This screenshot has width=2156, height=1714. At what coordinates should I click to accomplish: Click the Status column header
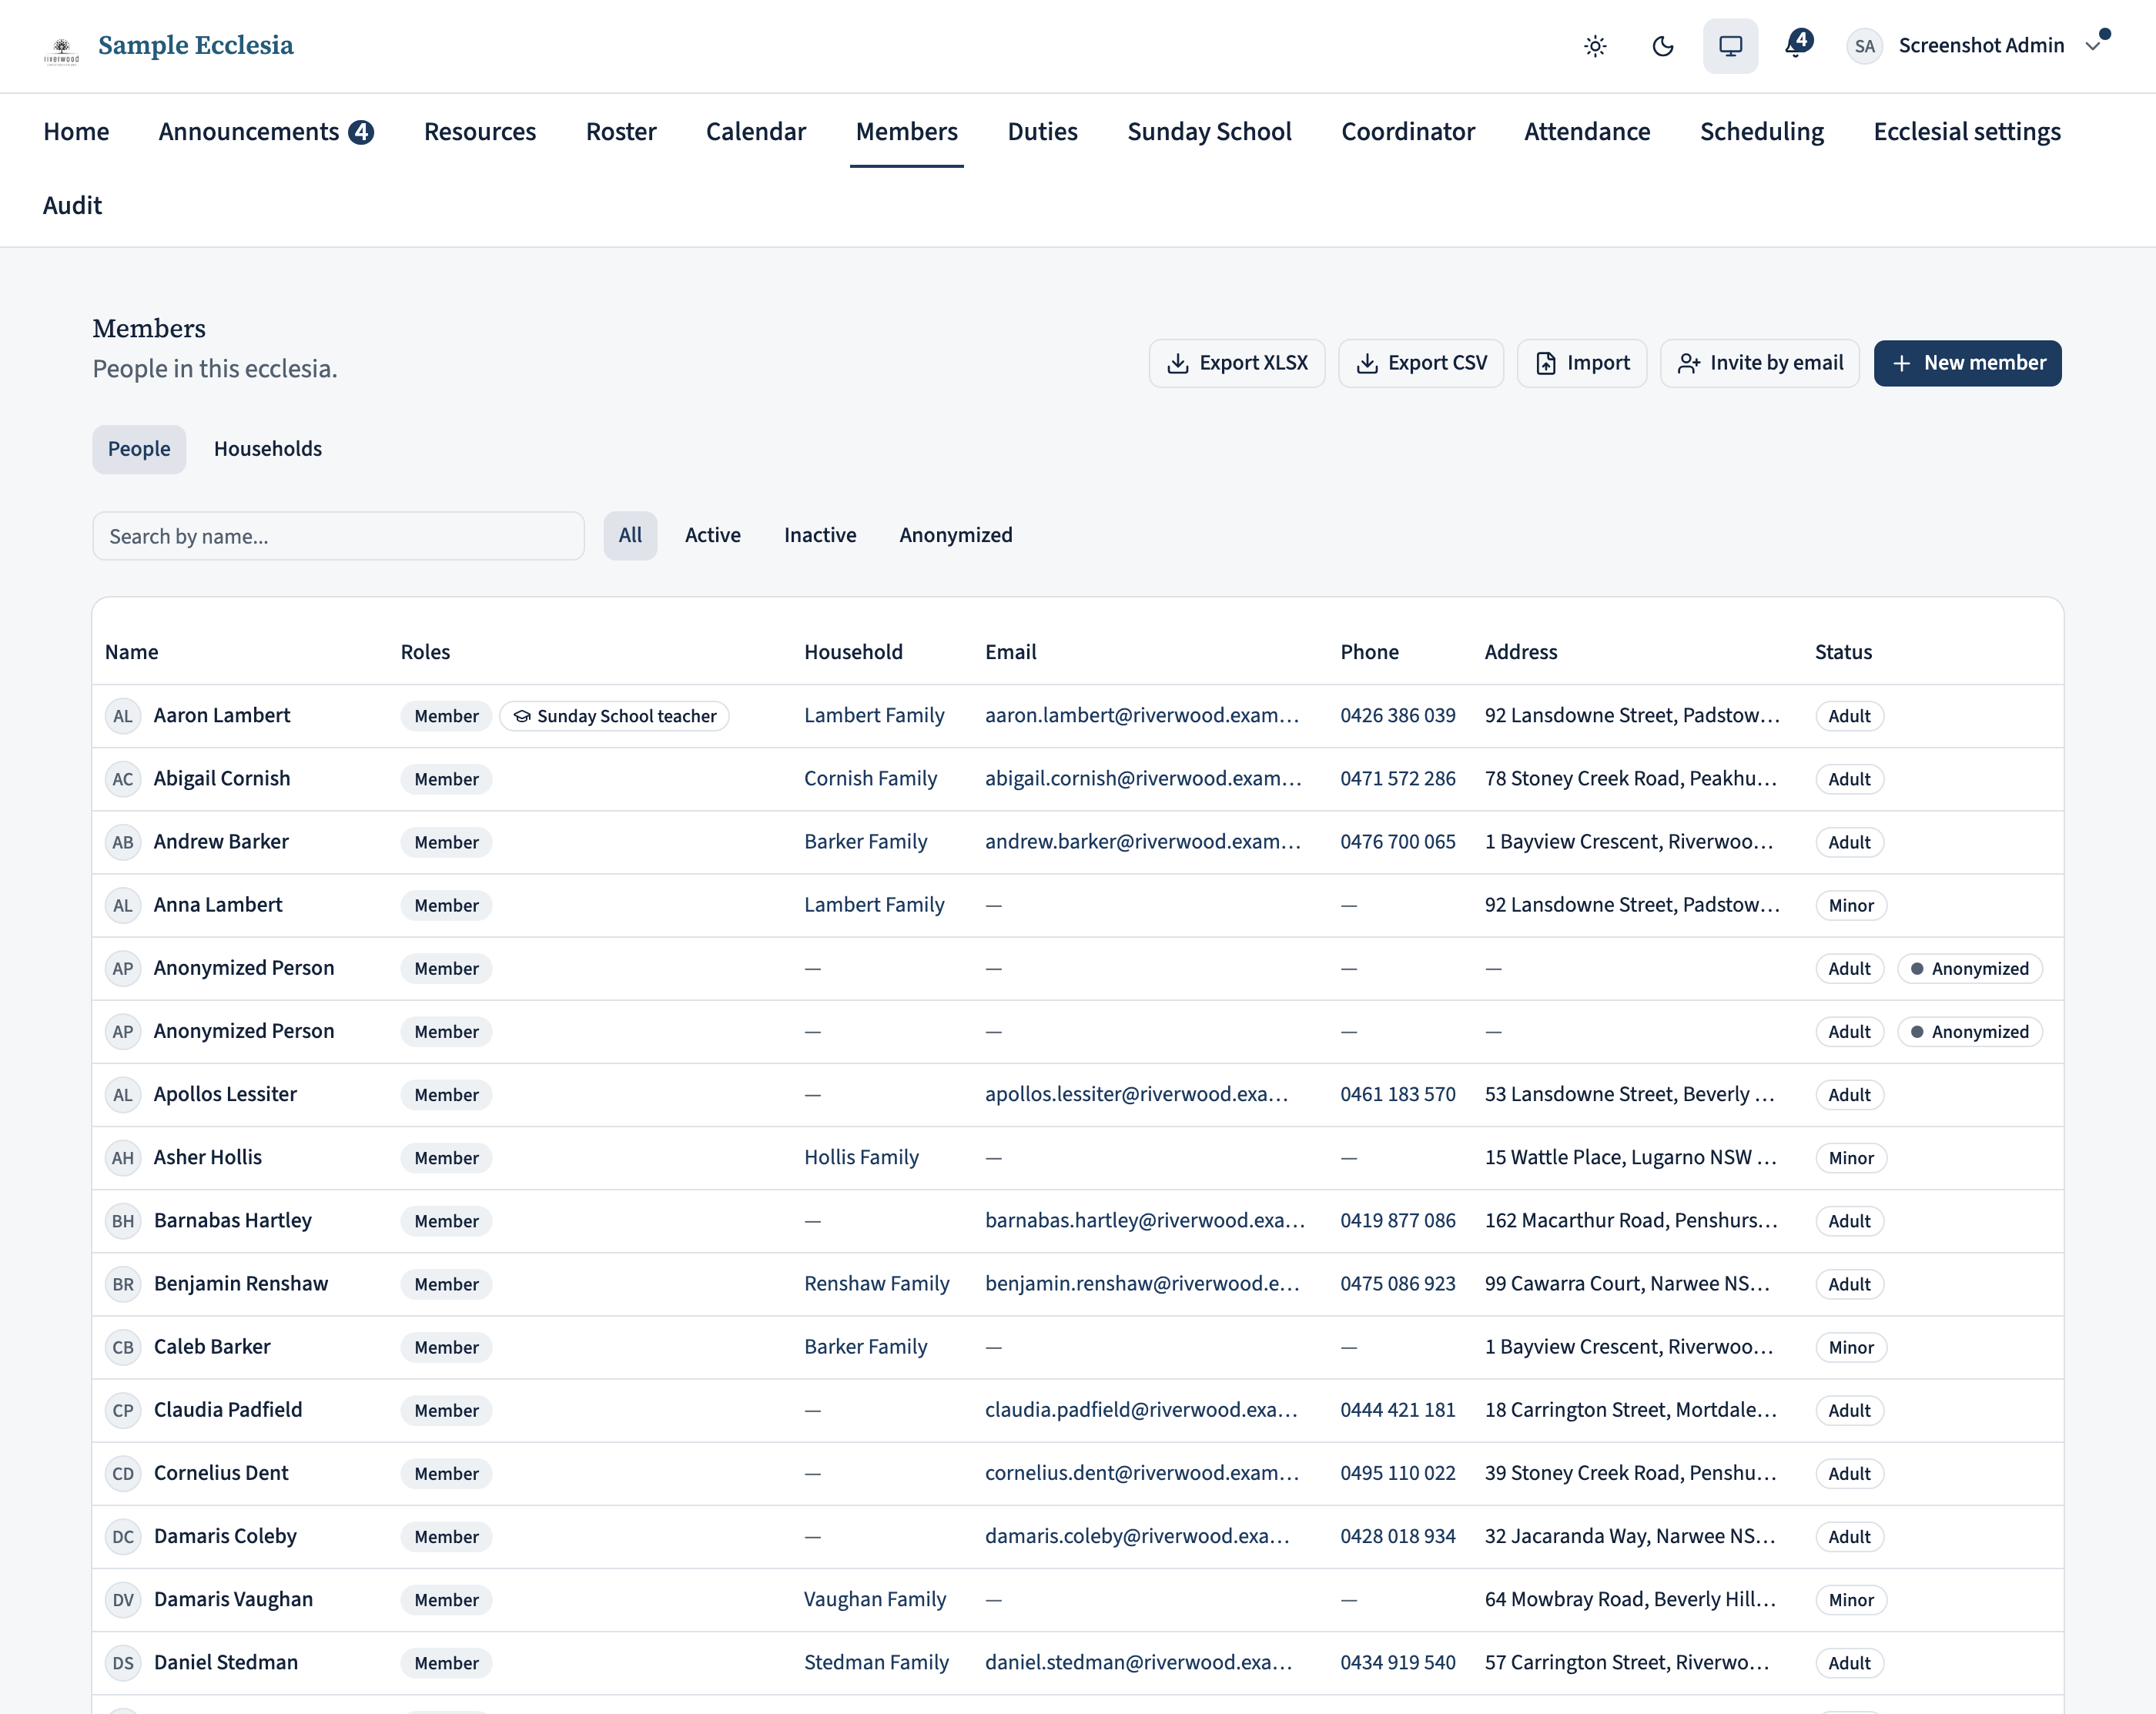point(1843,652)
